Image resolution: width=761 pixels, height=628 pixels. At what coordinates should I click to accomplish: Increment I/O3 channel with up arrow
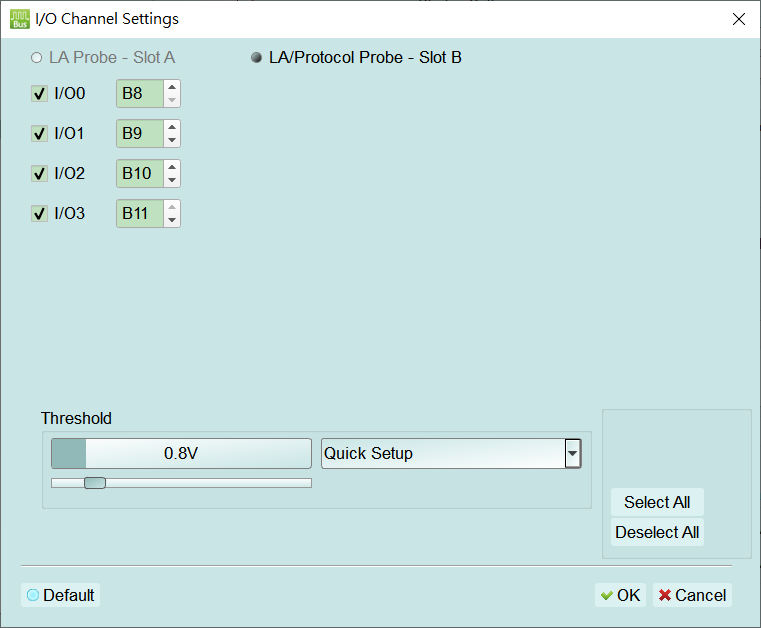(172, 207)
